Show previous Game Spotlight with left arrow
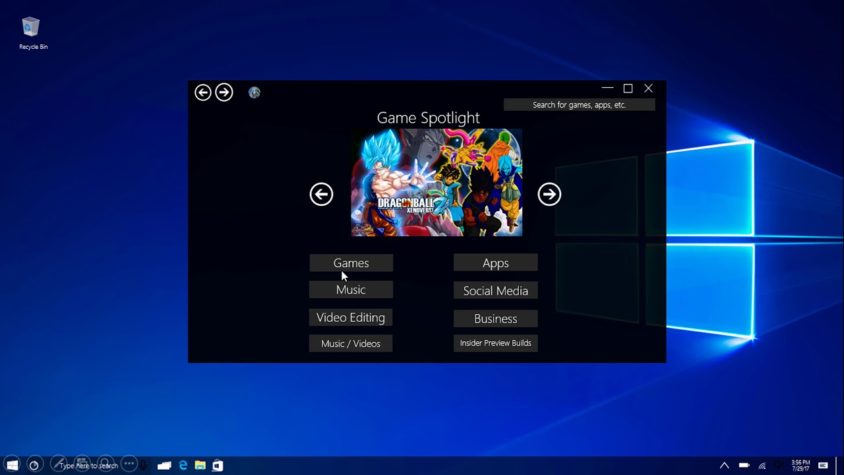844x475 pixels. (321, 194)
